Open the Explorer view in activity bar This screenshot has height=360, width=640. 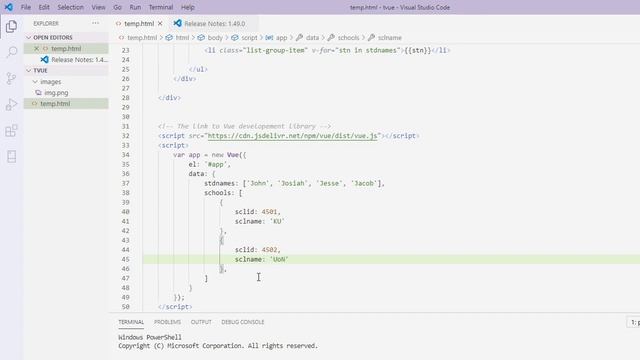click(x=11, y=27)
